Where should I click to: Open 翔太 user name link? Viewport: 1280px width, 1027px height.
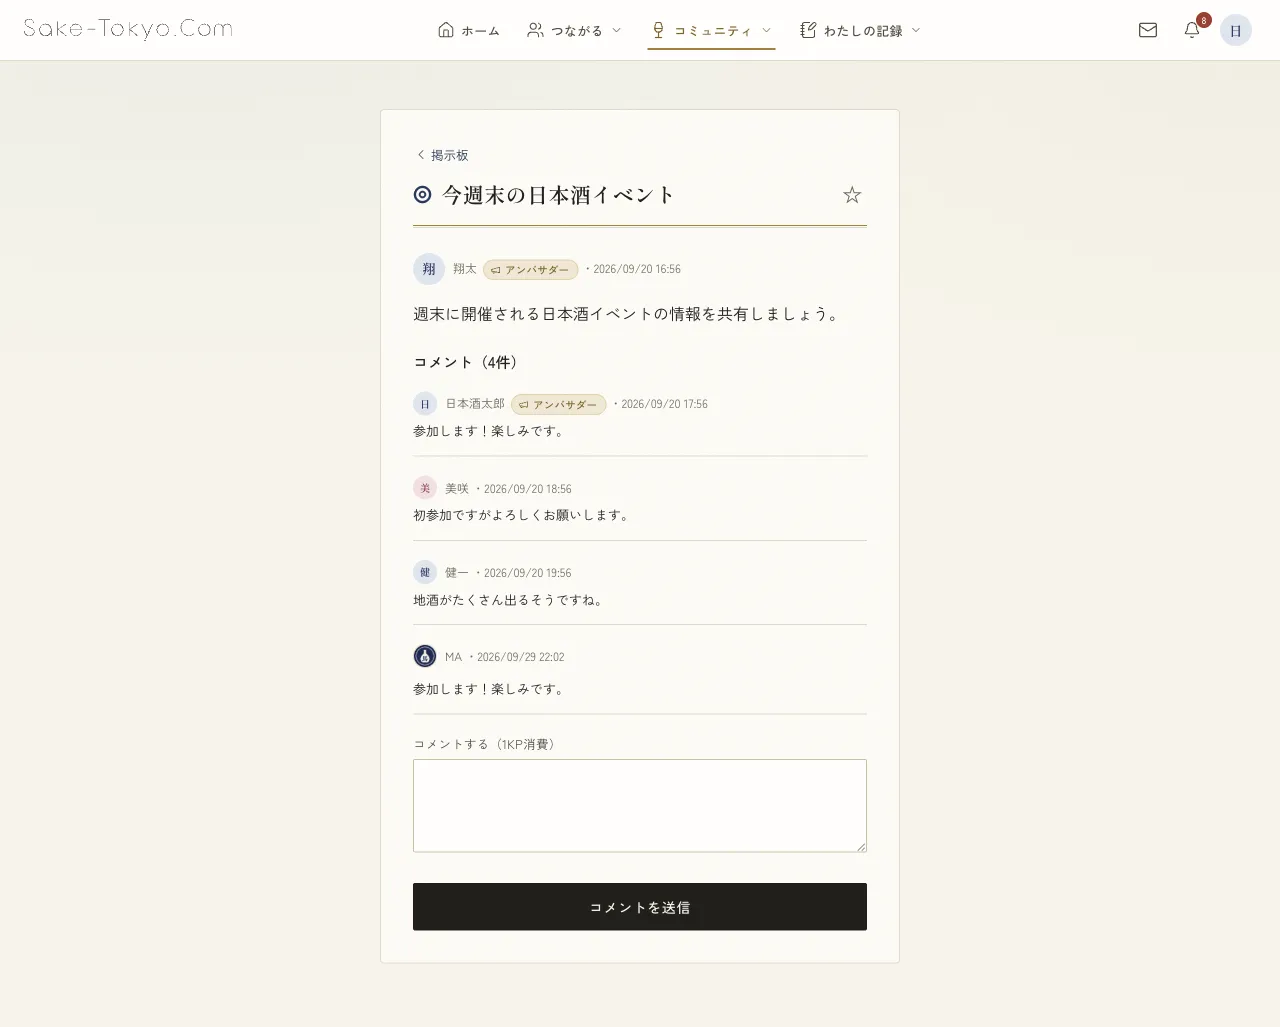[465, 269]
